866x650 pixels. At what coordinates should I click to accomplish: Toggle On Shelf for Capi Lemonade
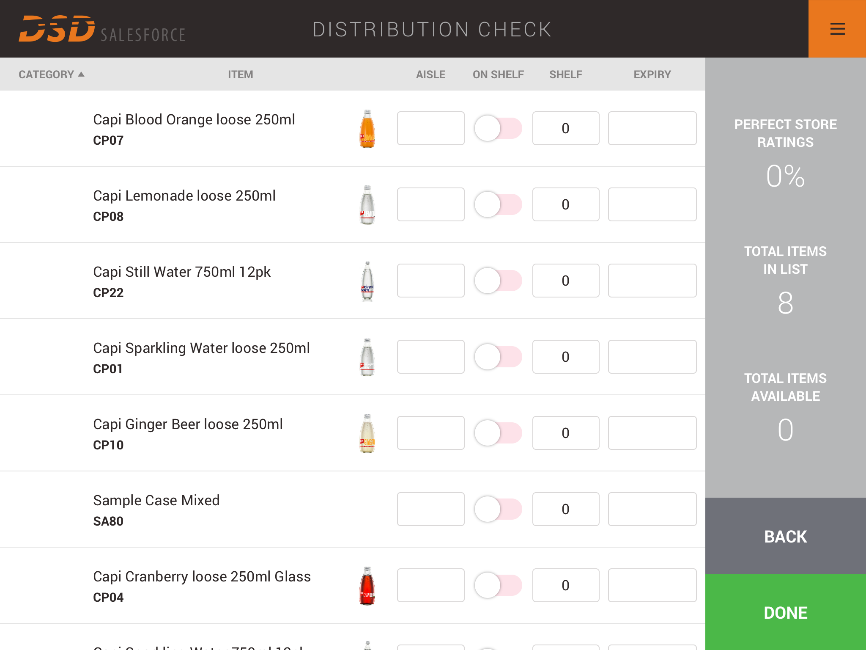(x=498, y=204)
